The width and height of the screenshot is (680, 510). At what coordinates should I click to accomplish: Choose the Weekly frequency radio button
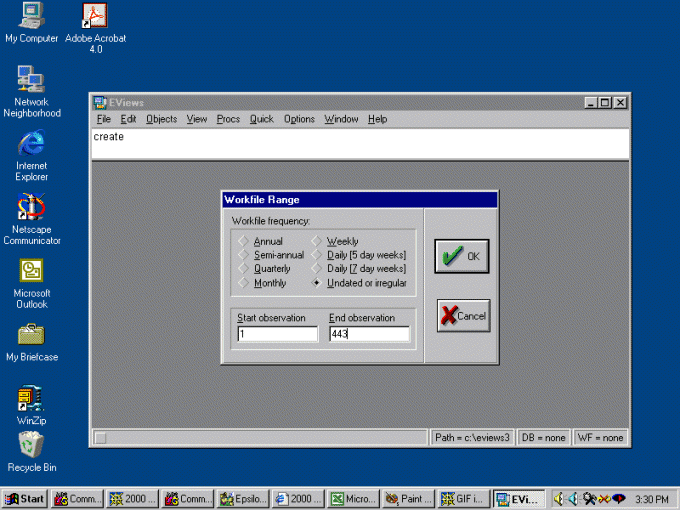coord(317,241)
